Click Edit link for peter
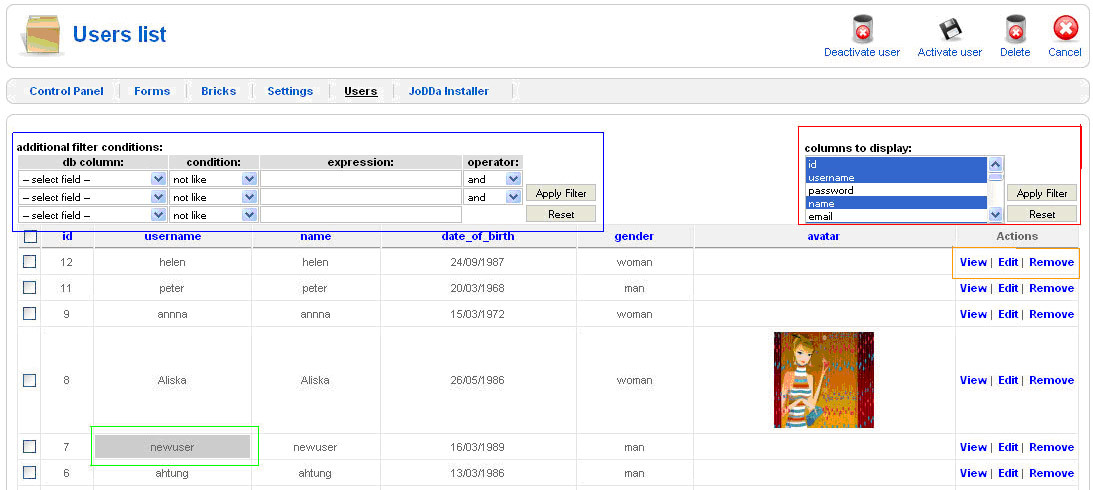Image resolution: width=1093 pixels, height=490 pixels. tap(1008, 288)
